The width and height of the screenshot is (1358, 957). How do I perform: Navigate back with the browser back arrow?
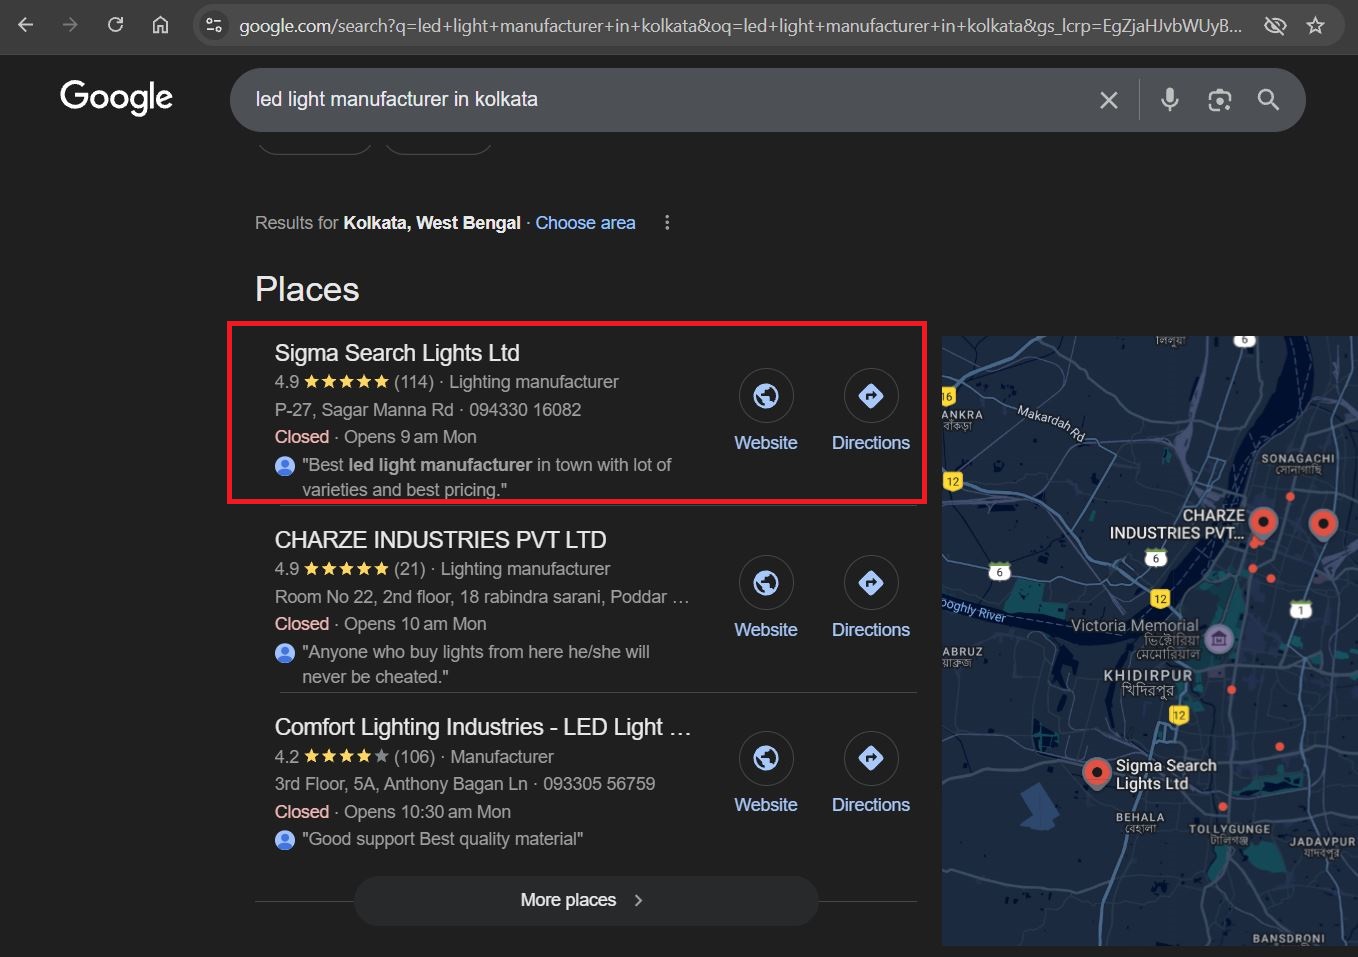click(25, 25)
